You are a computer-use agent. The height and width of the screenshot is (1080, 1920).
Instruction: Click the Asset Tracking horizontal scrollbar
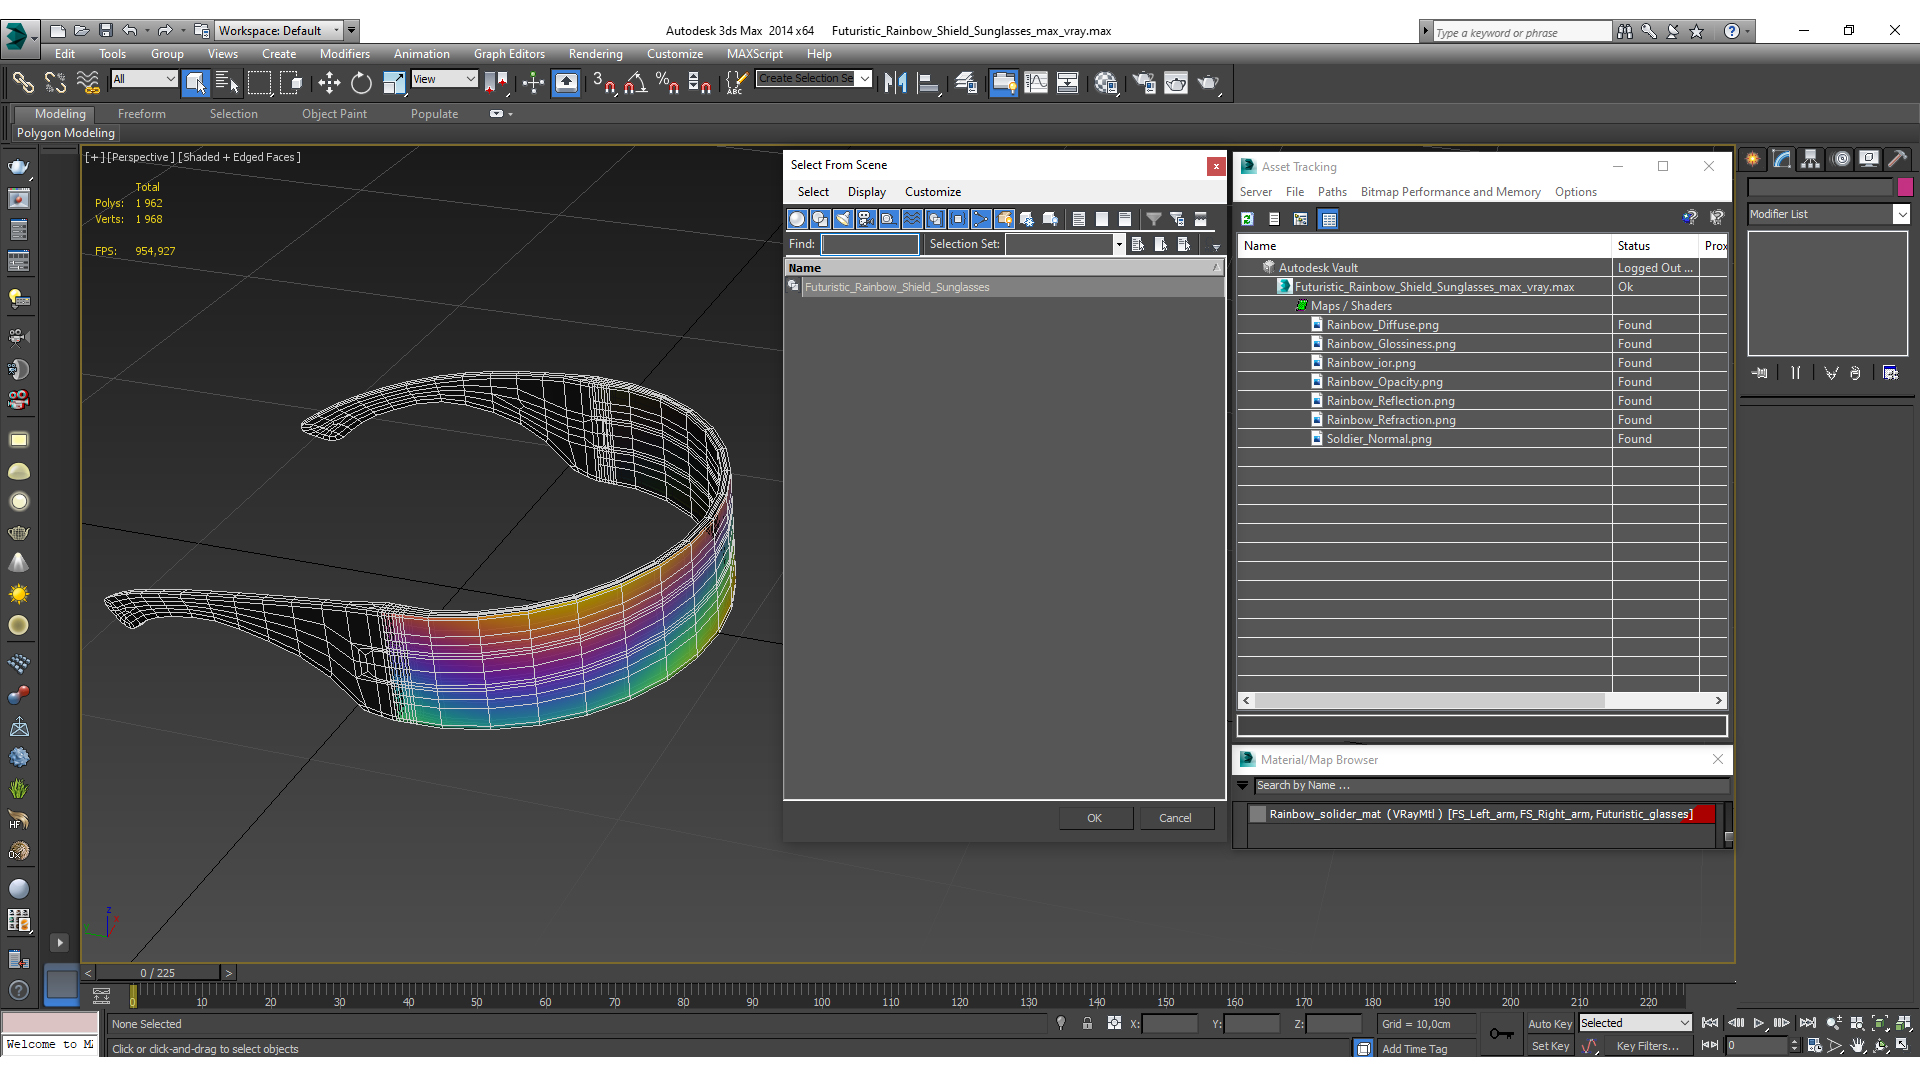(x=1482, y=701)
